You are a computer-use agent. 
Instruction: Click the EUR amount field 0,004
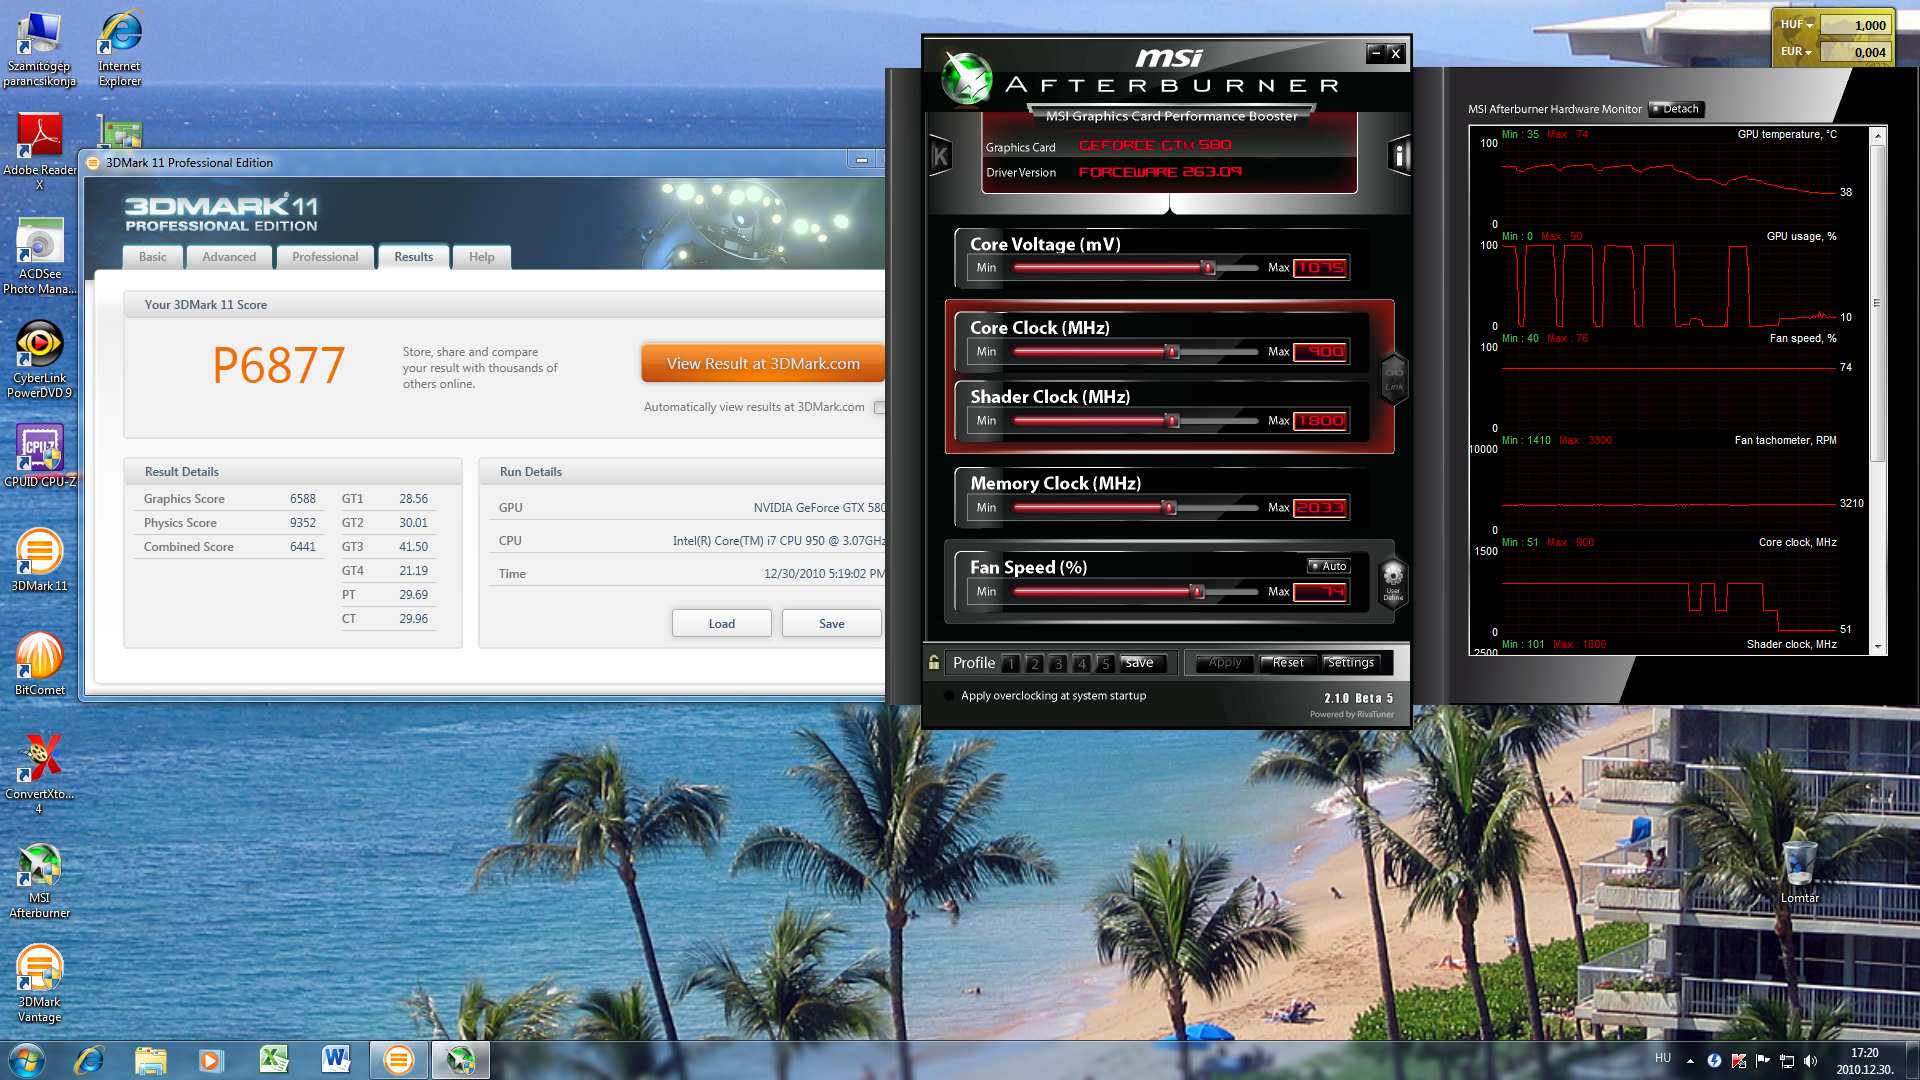point(1855,52)
